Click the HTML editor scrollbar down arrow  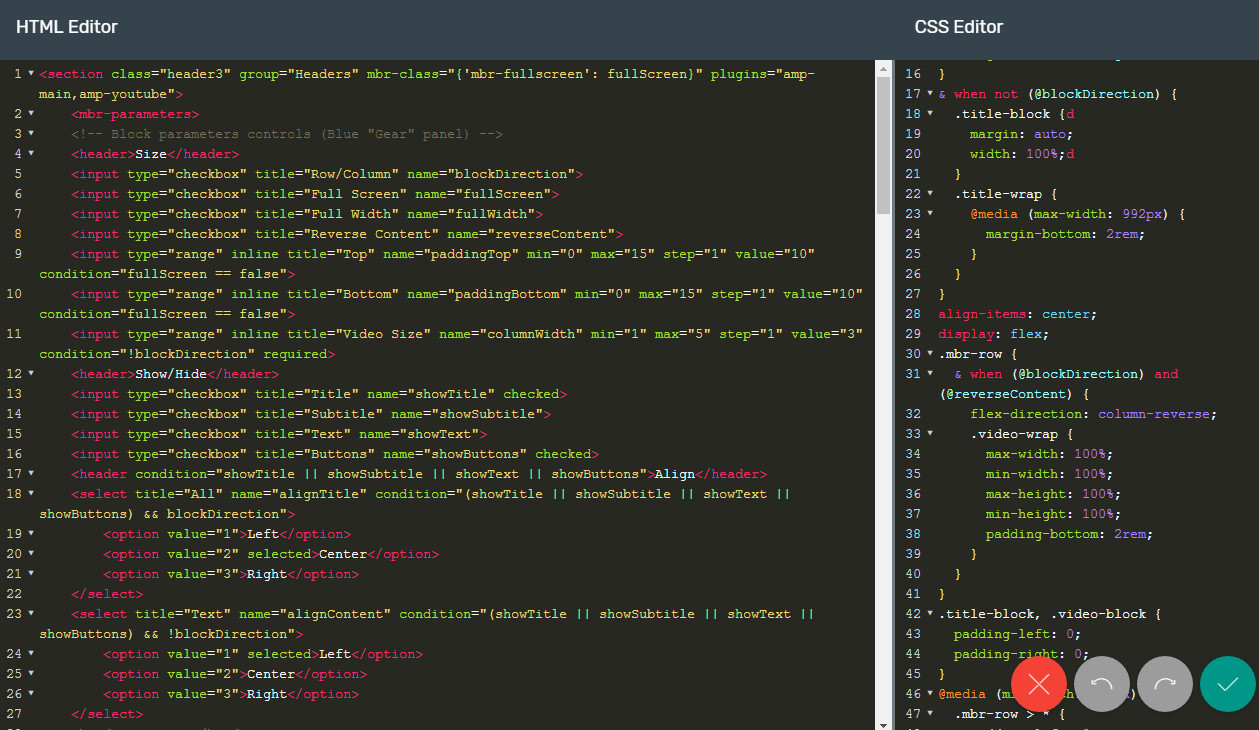(x=883, y=723)
